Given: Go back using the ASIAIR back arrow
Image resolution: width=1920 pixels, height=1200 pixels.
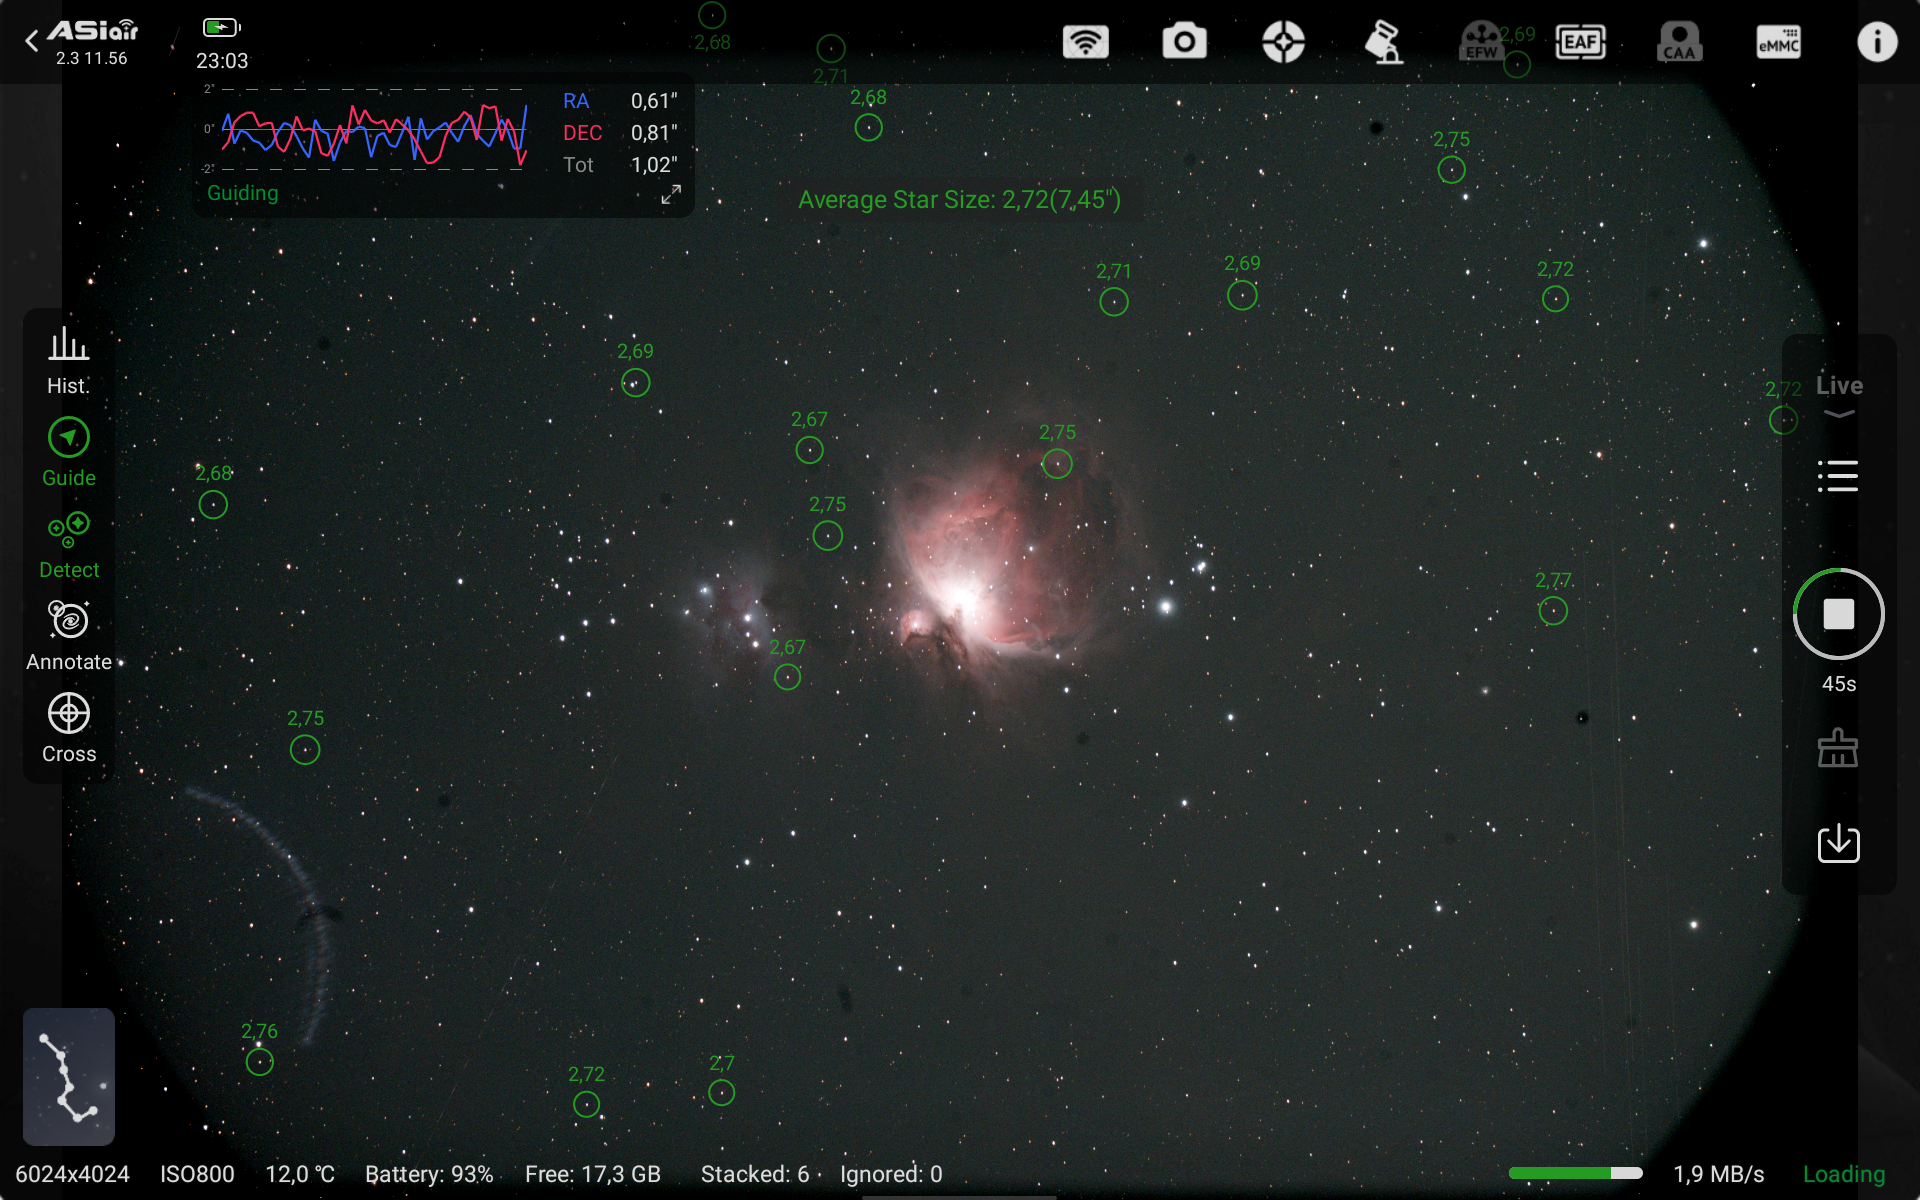Looking at the screenshot, I should [32, 41].
